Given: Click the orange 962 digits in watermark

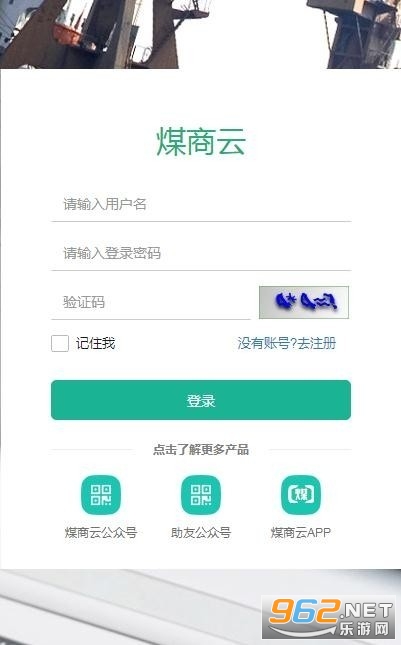Looking at the screenshot, I should point(305,611).
